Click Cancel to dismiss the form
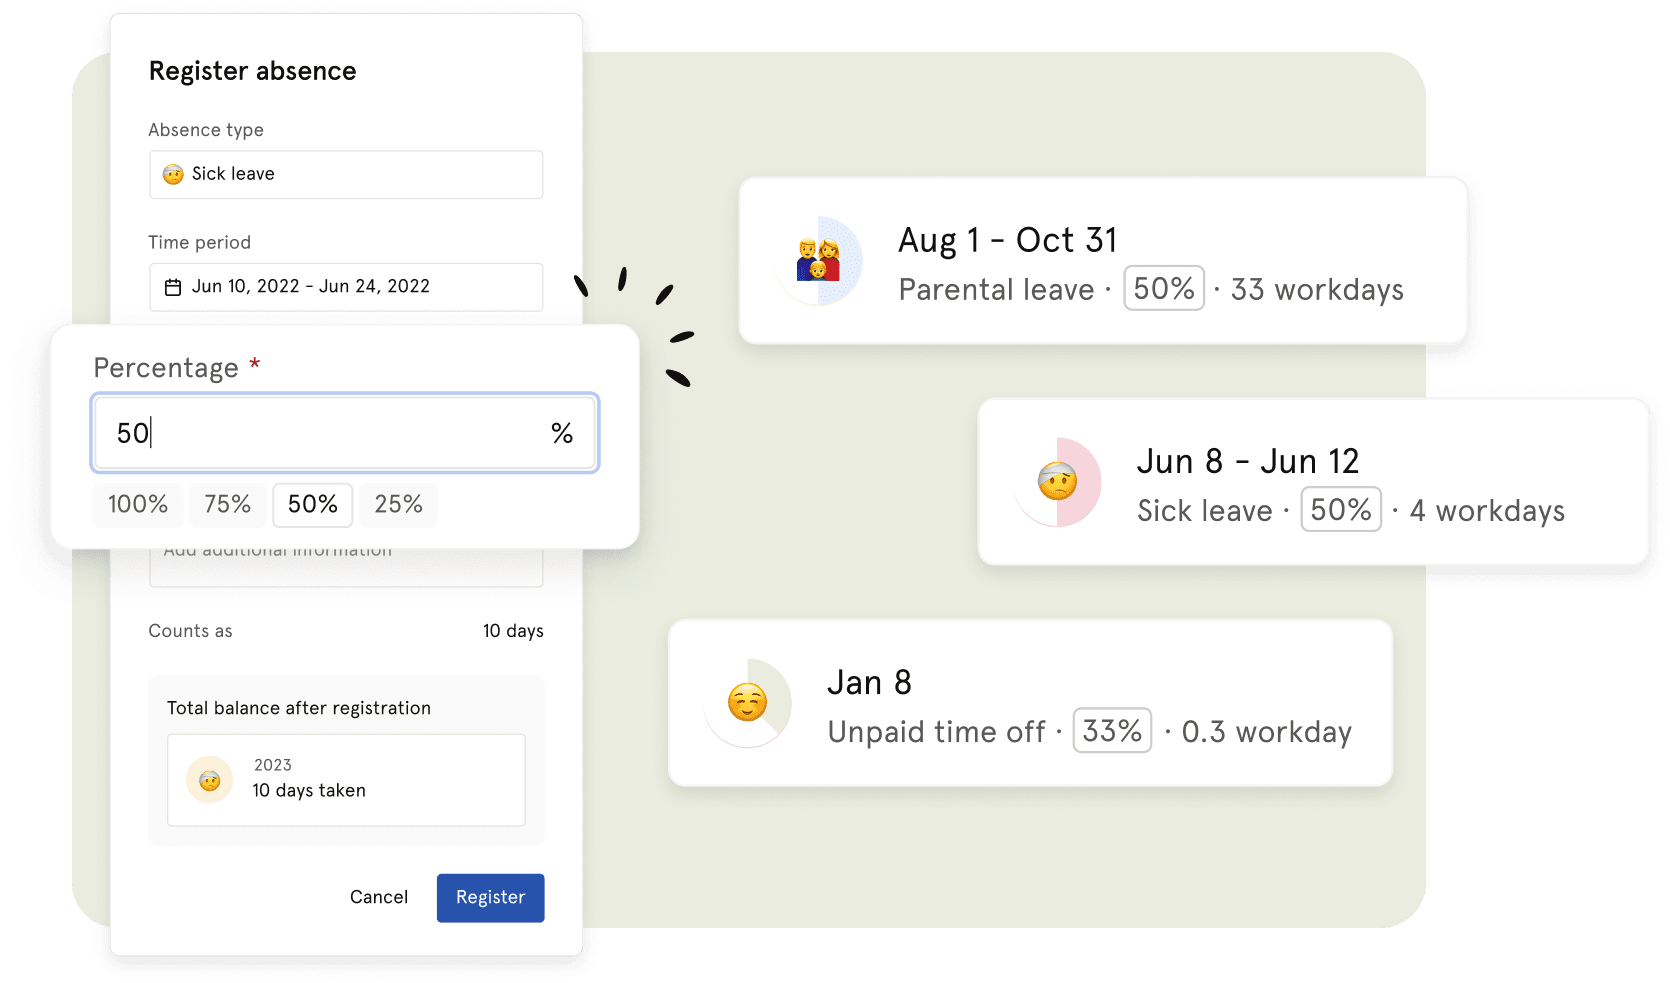This screenshot has height=983, width=1670. pos(379,897)
